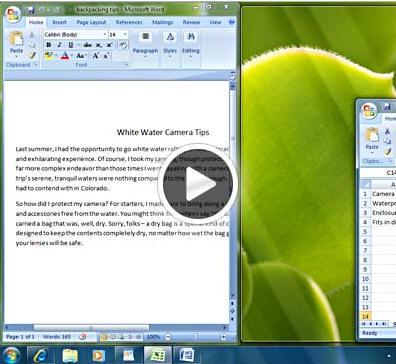Open the Calibri font name dropdown
Viewport: 396px width, 364px height.
tap(105, 34)
